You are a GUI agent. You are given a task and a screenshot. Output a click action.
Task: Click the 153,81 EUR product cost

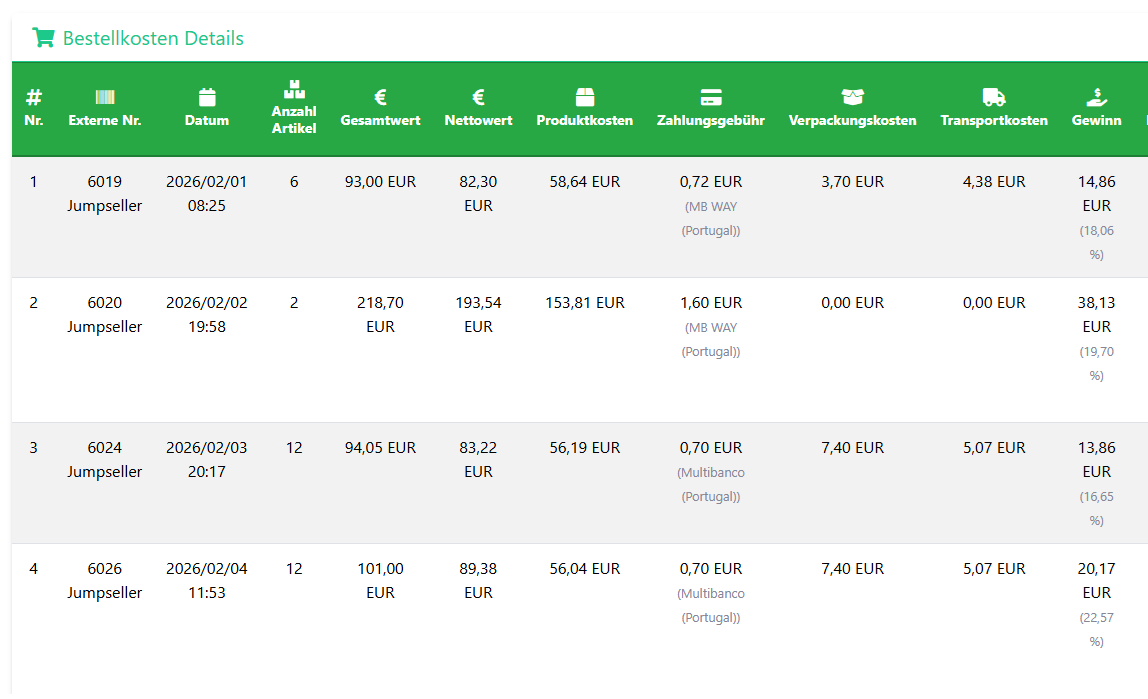pos(585,302)
